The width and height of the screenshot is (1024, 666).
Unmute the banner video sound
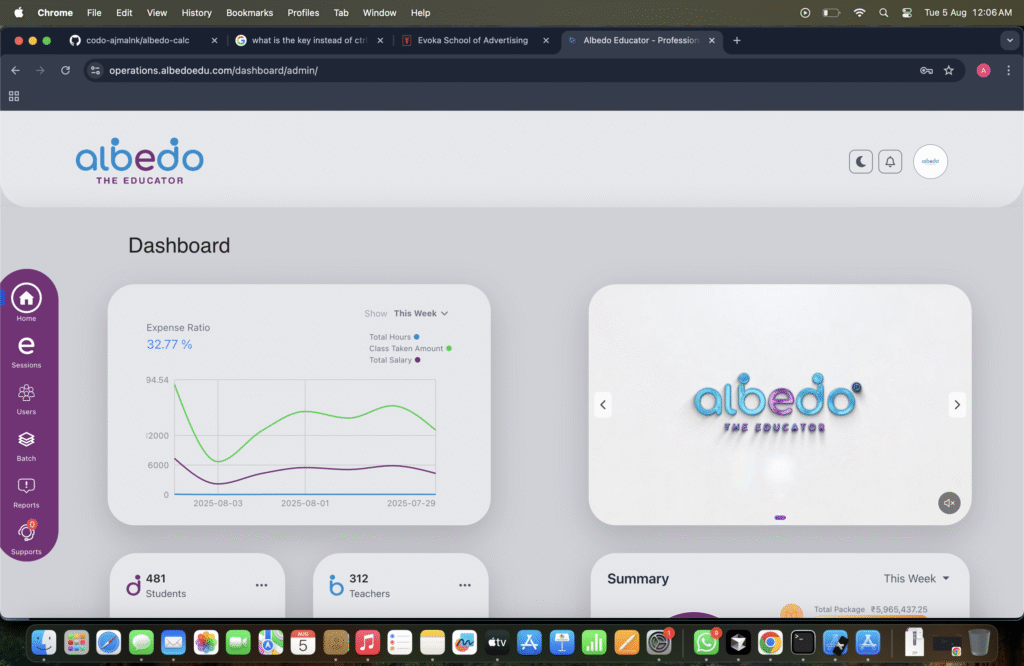click(x=949, y=503)
